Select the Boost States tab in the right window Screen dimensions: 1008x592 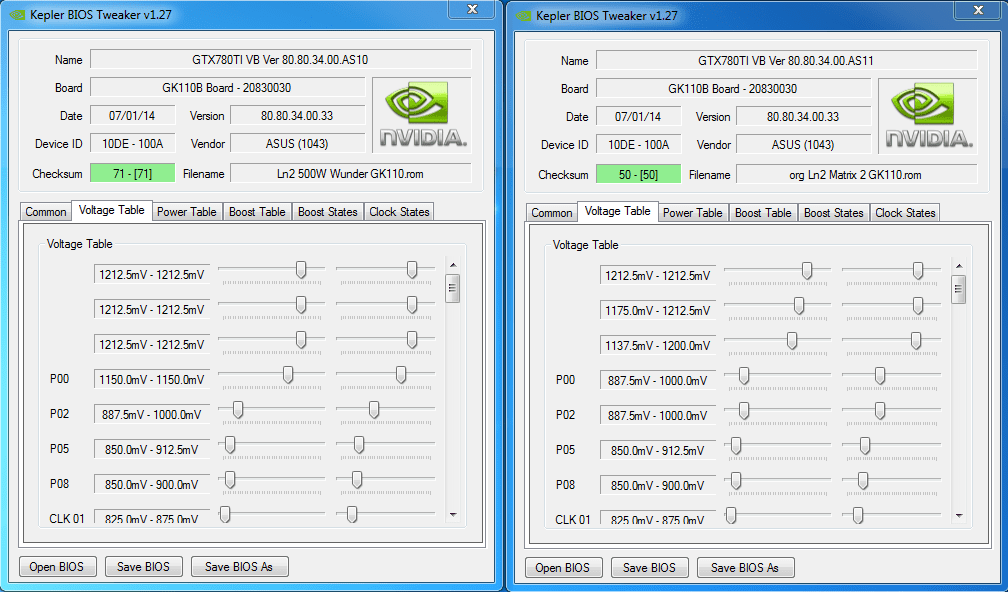tap(834, 213)
